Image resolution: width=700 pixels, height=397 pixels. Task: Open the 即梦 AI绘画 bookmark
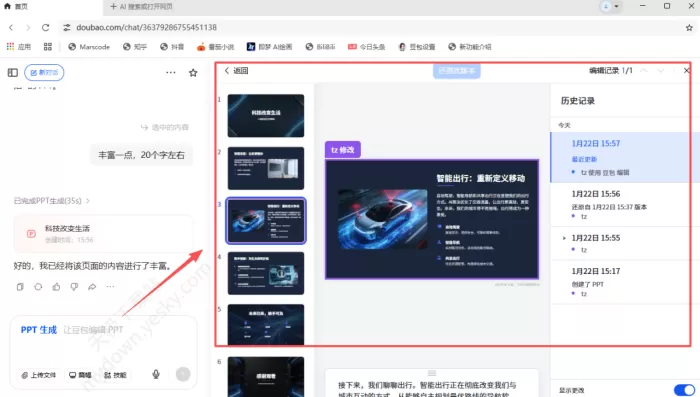pyautogui.click(x=270, y=46)
